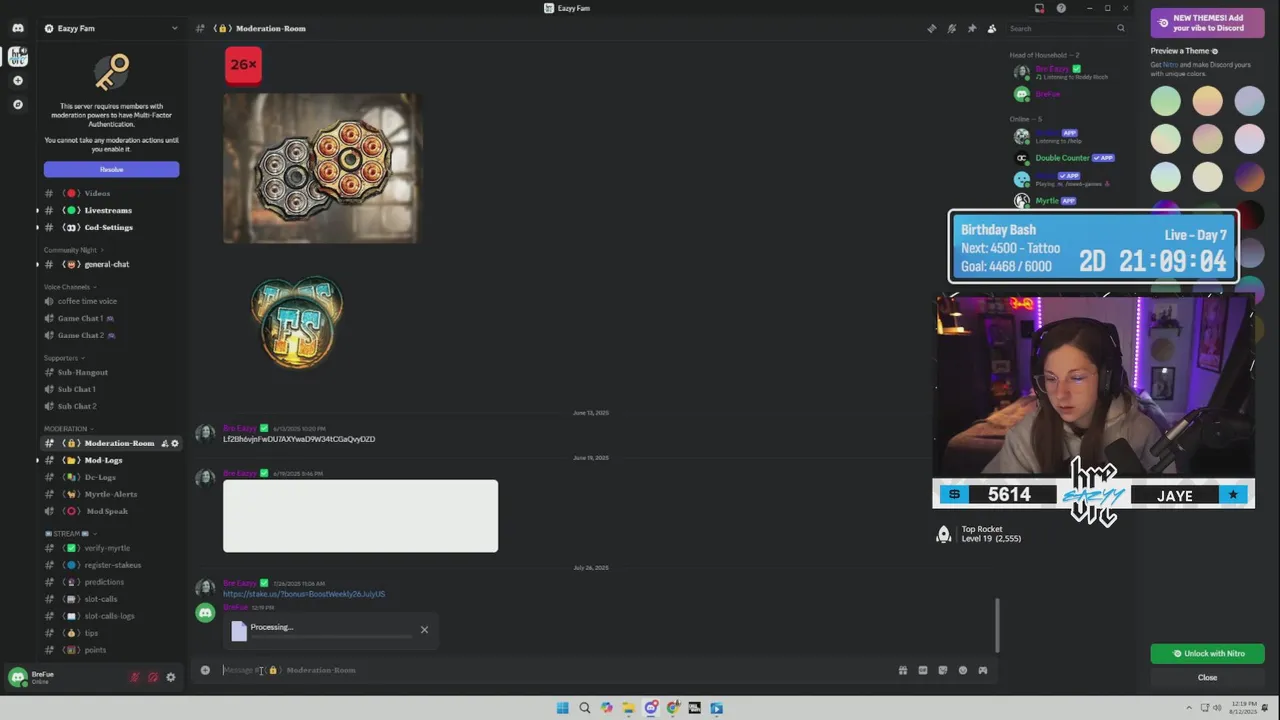Viewport: 1280px width, 720px height.
Task: Open Moderation-Room channel settings gear
Action: pyautogui.click(x=175, y=443)
